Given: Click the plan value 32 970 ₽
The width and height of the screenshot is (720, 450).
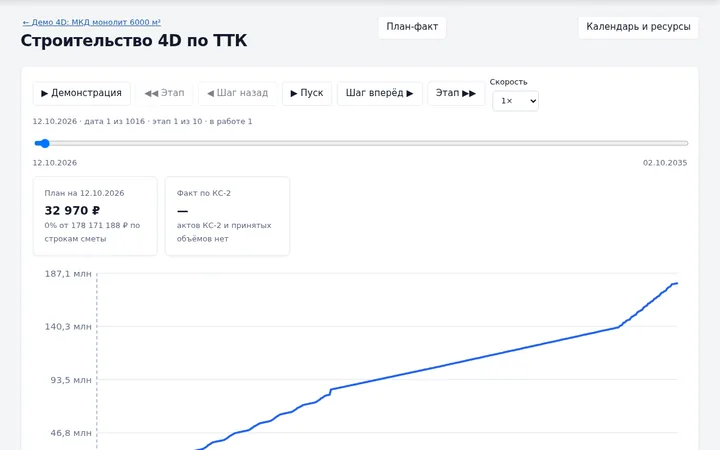Looking at the screenshot, I should pos(72,211).
